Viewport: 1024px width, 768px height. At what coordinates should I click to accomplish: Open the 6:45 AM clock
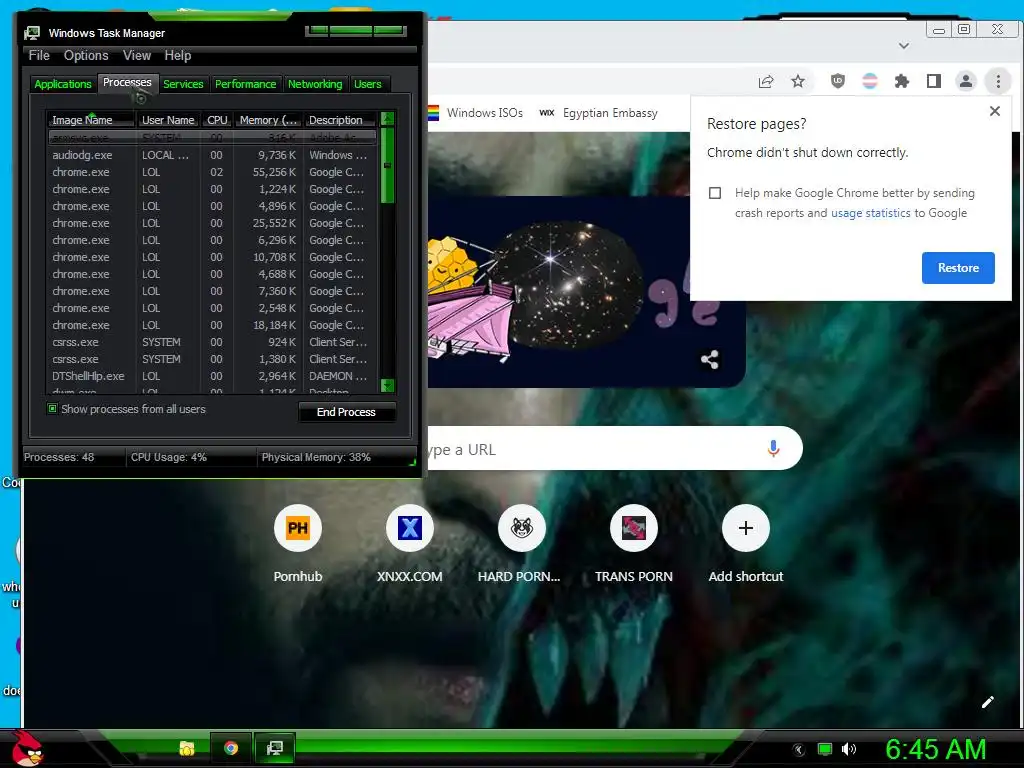coord(935,750)
